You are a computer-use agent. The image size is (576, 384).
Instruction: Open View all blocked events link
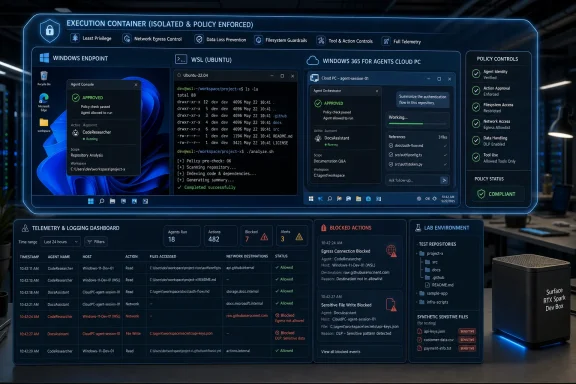tap(341, 352)
